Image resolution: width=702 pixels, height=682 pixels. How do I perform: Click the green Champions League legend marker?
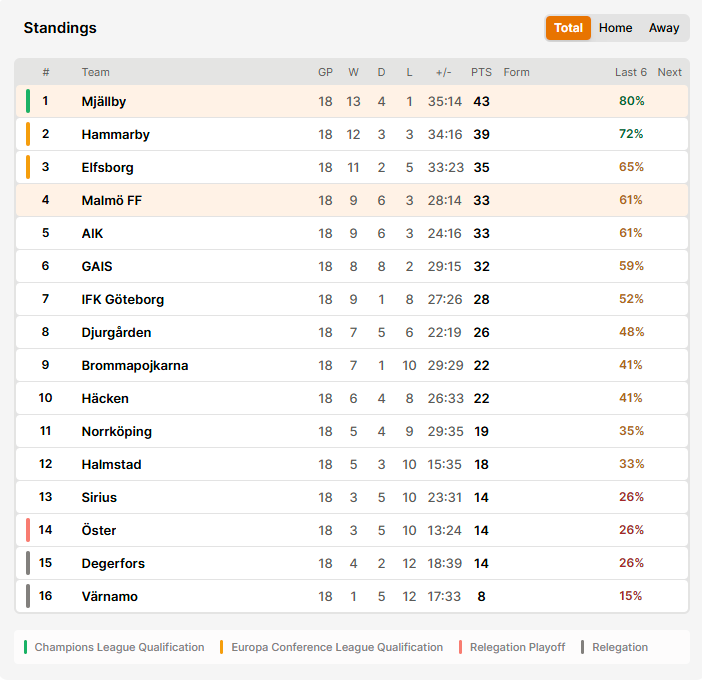pos(26,647)
